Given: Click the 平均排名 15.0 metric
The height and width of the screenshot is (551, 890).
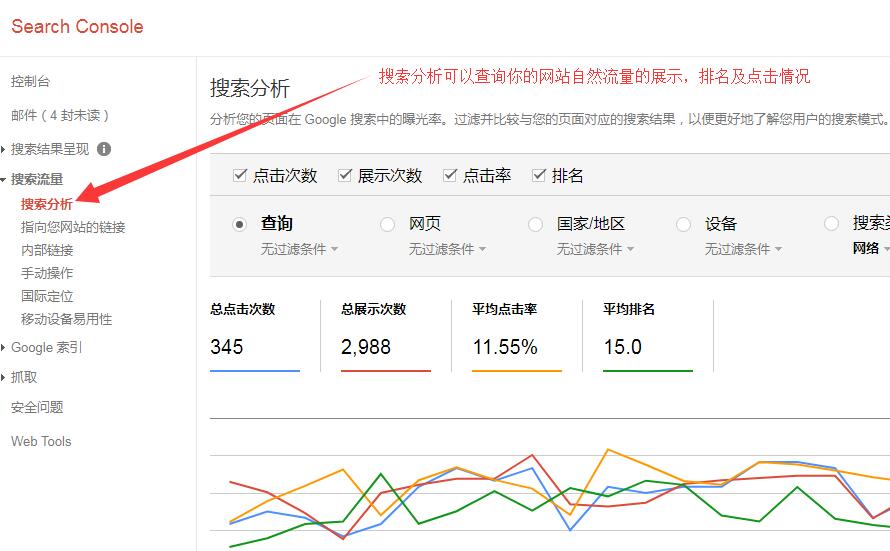Looking at the screenshot, I should pyautogui.click(x=648, y=336).
